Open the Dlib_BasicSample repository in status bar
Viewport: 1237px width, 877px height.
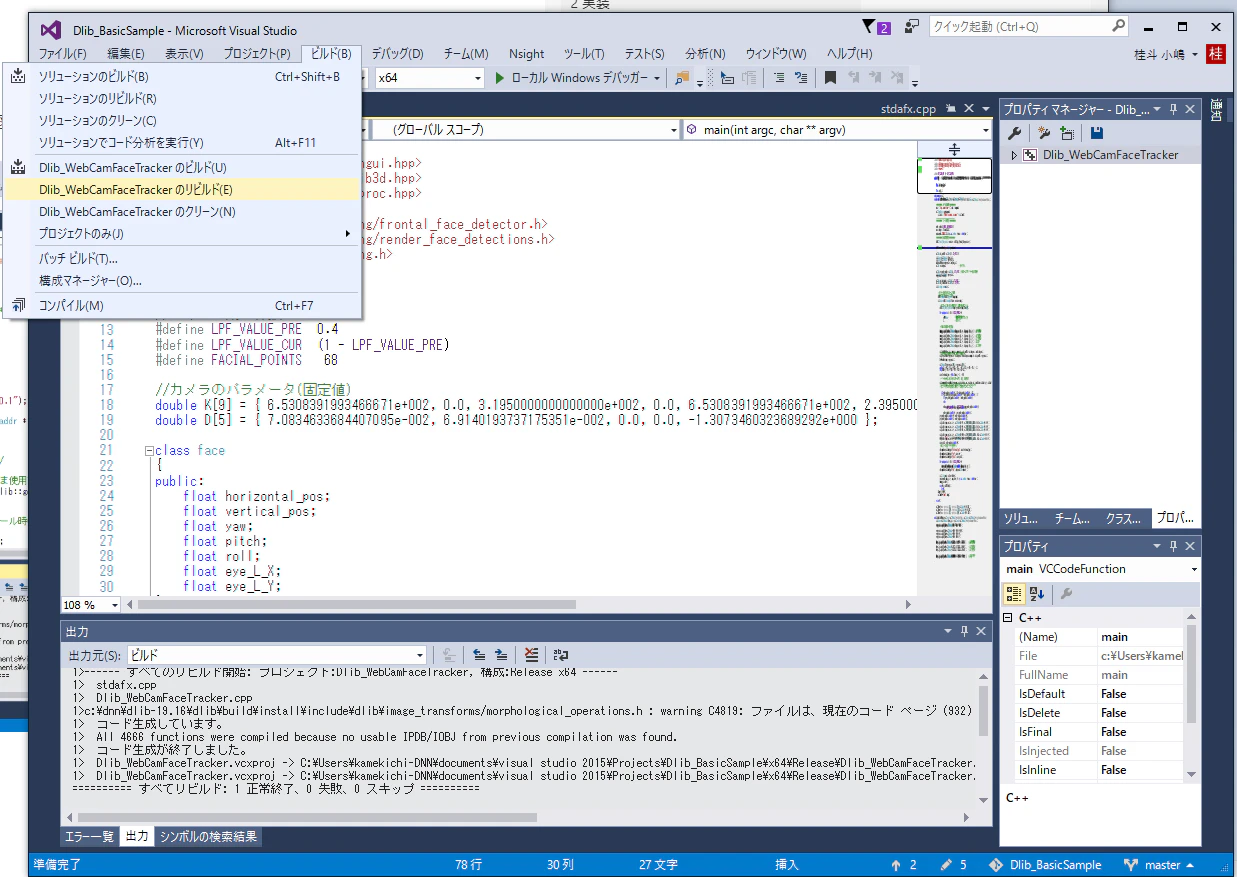[x=1045, y=865]
